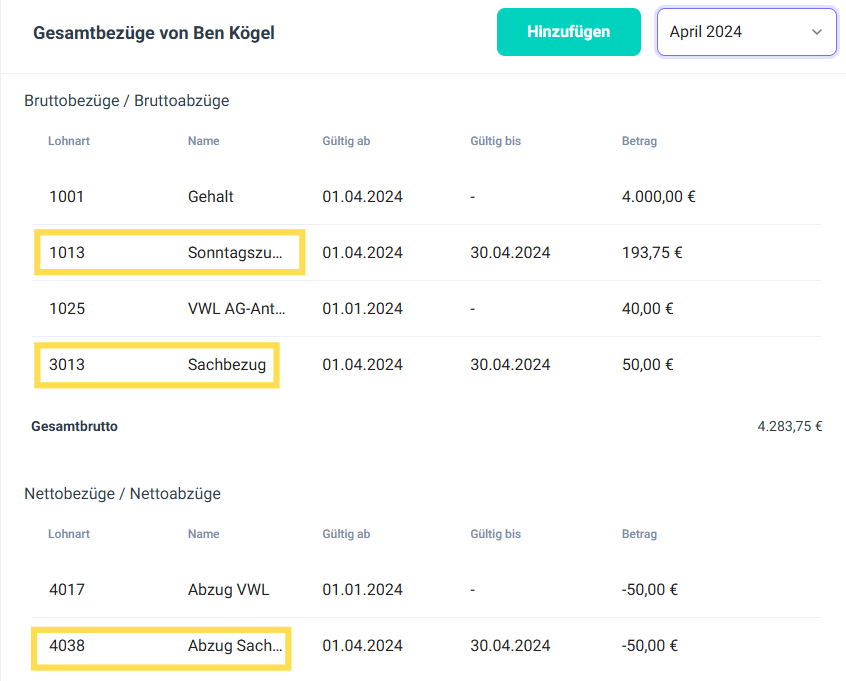
Task: Click the Lohnart column header in Bruttobezüge
Action: (x=69, y=141)
